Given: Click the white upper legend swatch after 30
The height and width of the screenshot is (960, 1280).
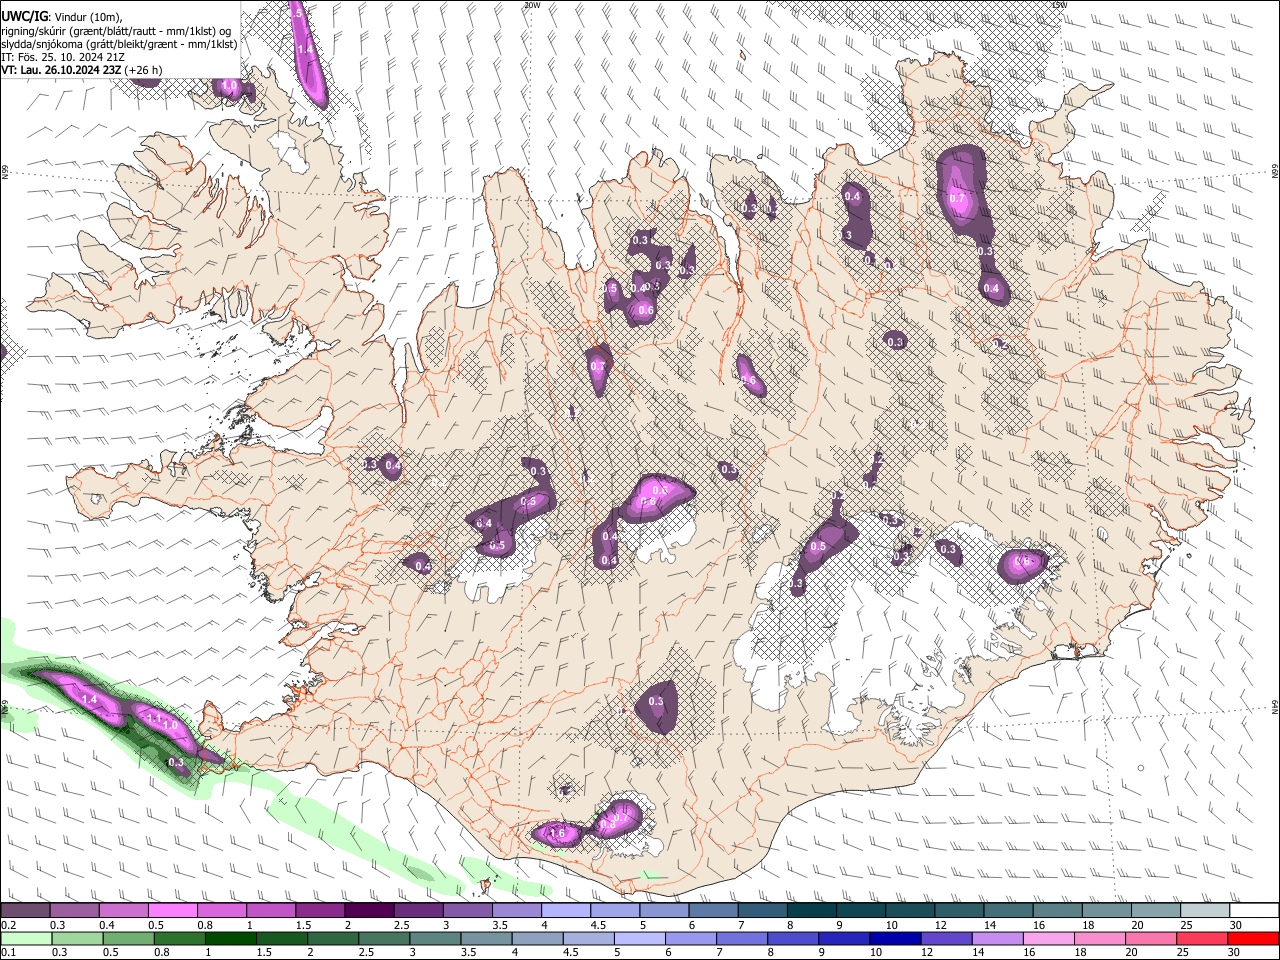Looking at the screenshot, I should coord(1255,911).
